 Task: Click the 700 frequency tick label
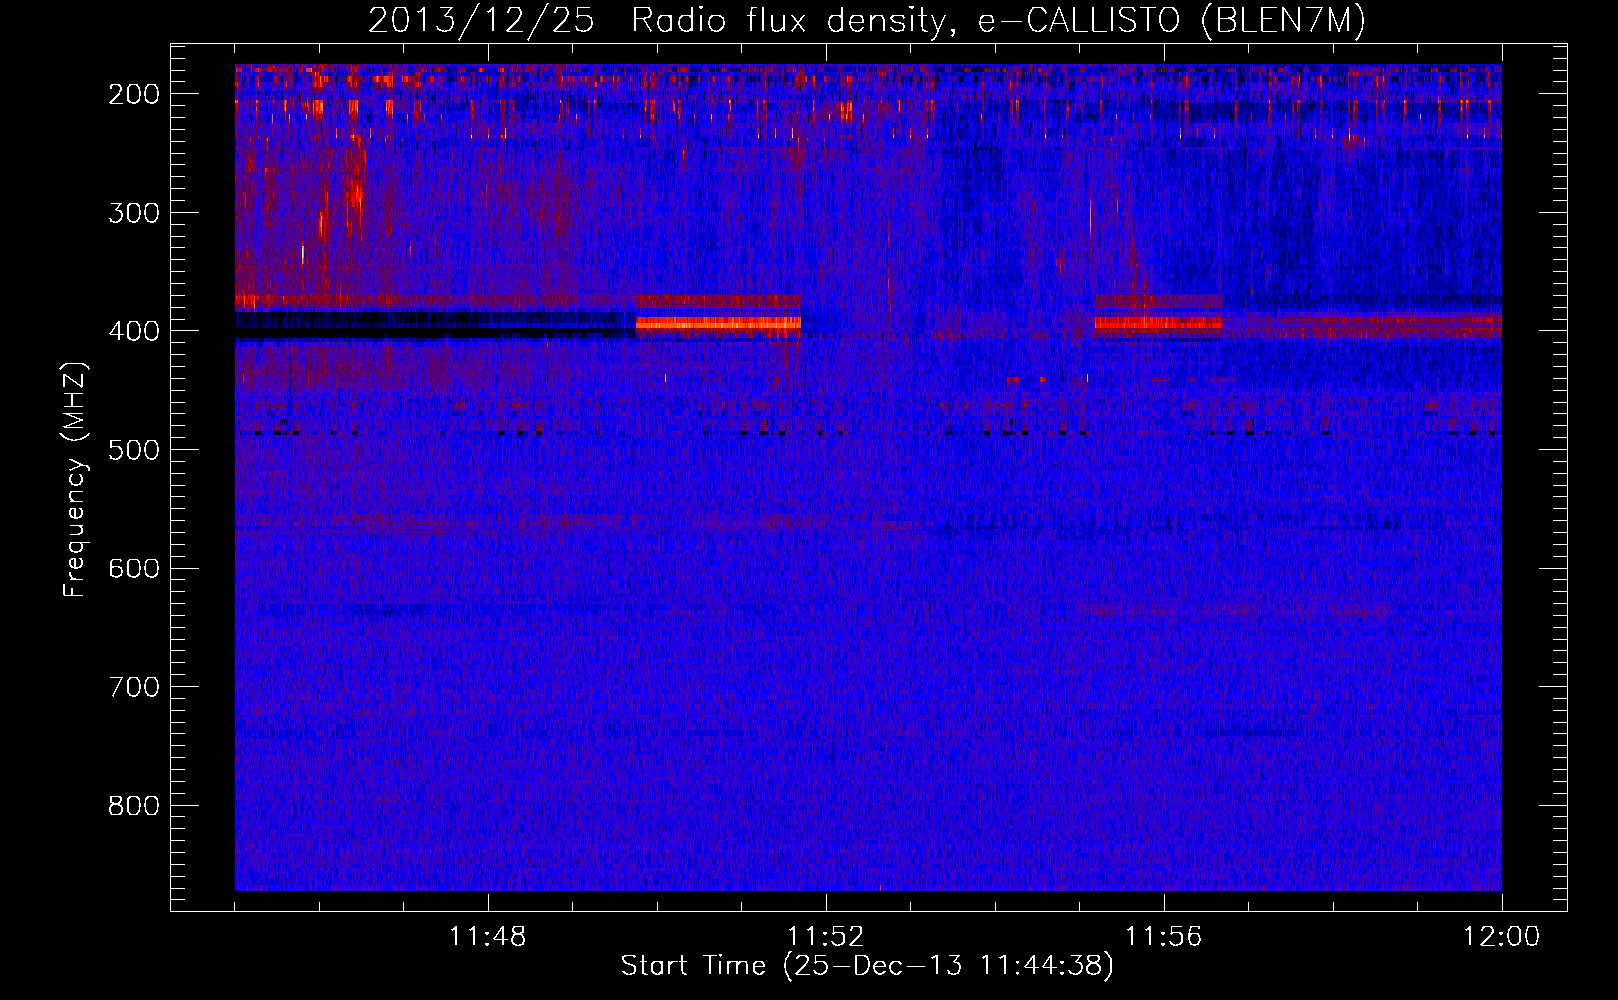[x=133, y=687]
